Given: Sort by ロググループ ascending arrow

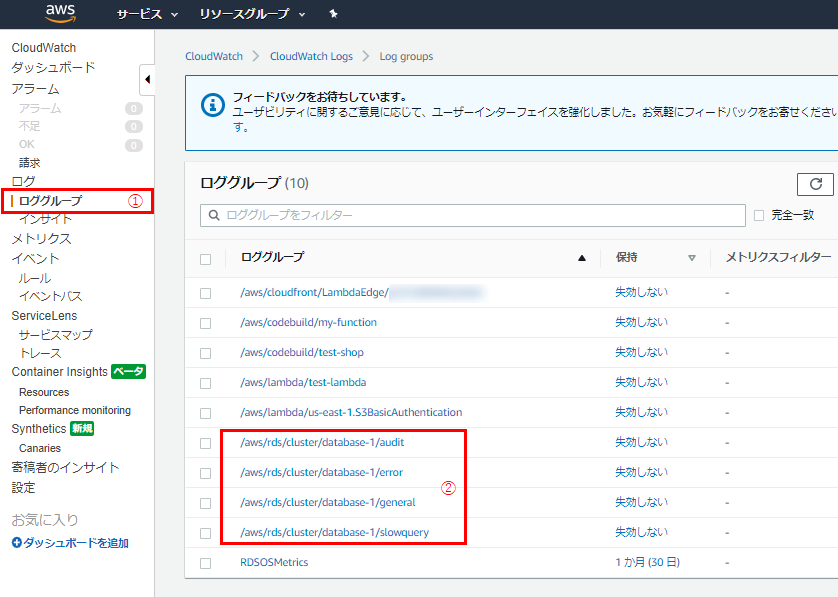Looking at the screenshot, I should click(582, 258).
